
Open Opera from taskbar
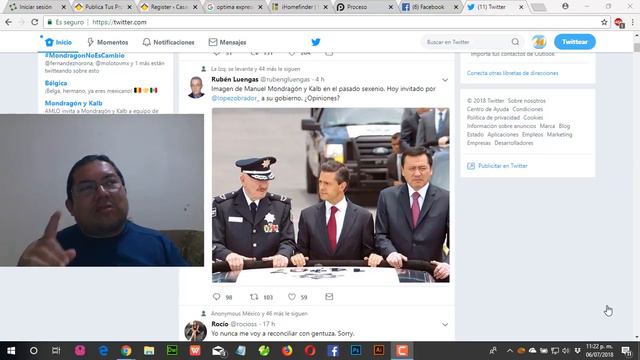tap(310, 351)
